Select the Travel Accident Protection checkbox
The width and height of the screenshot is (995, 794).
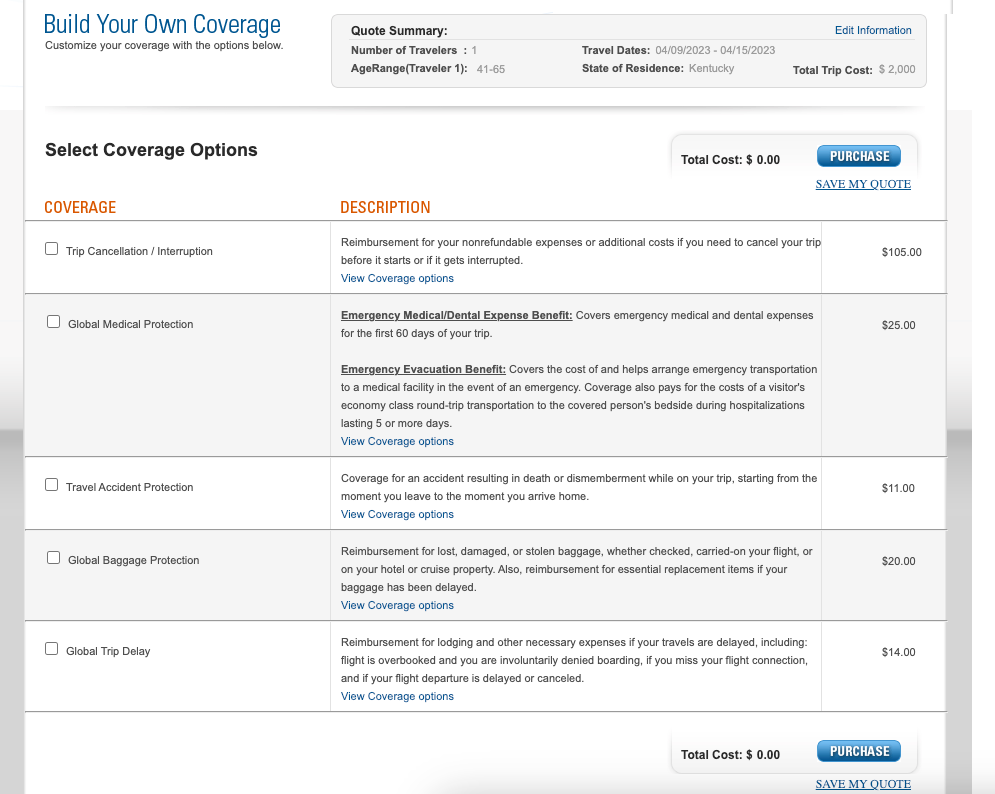tap(51, 484)
